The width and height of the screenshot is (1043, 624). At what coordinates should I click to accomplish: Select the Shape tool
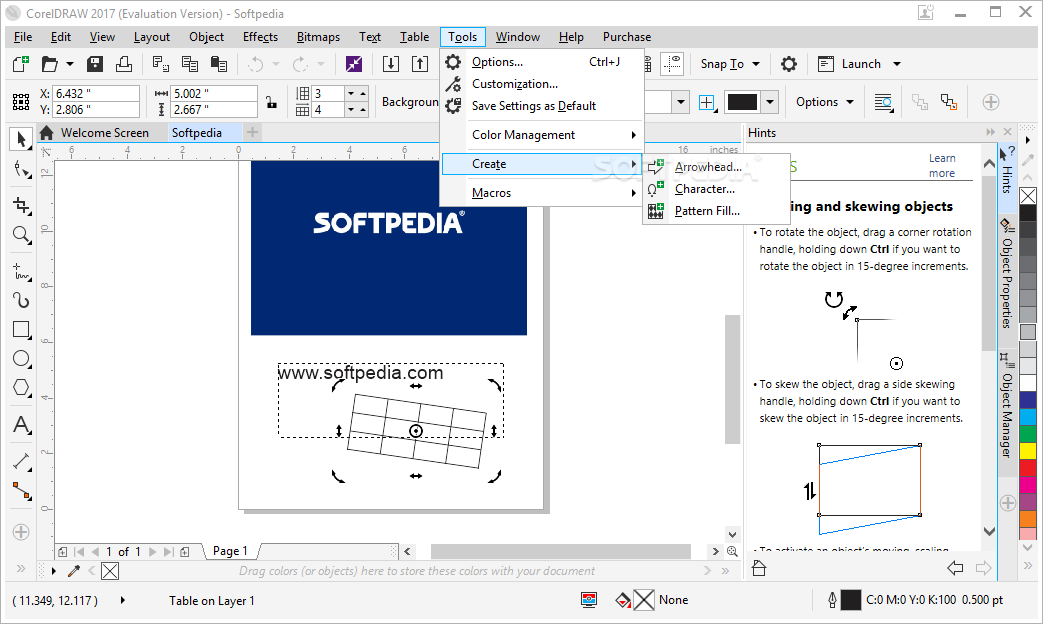[21, 171]
